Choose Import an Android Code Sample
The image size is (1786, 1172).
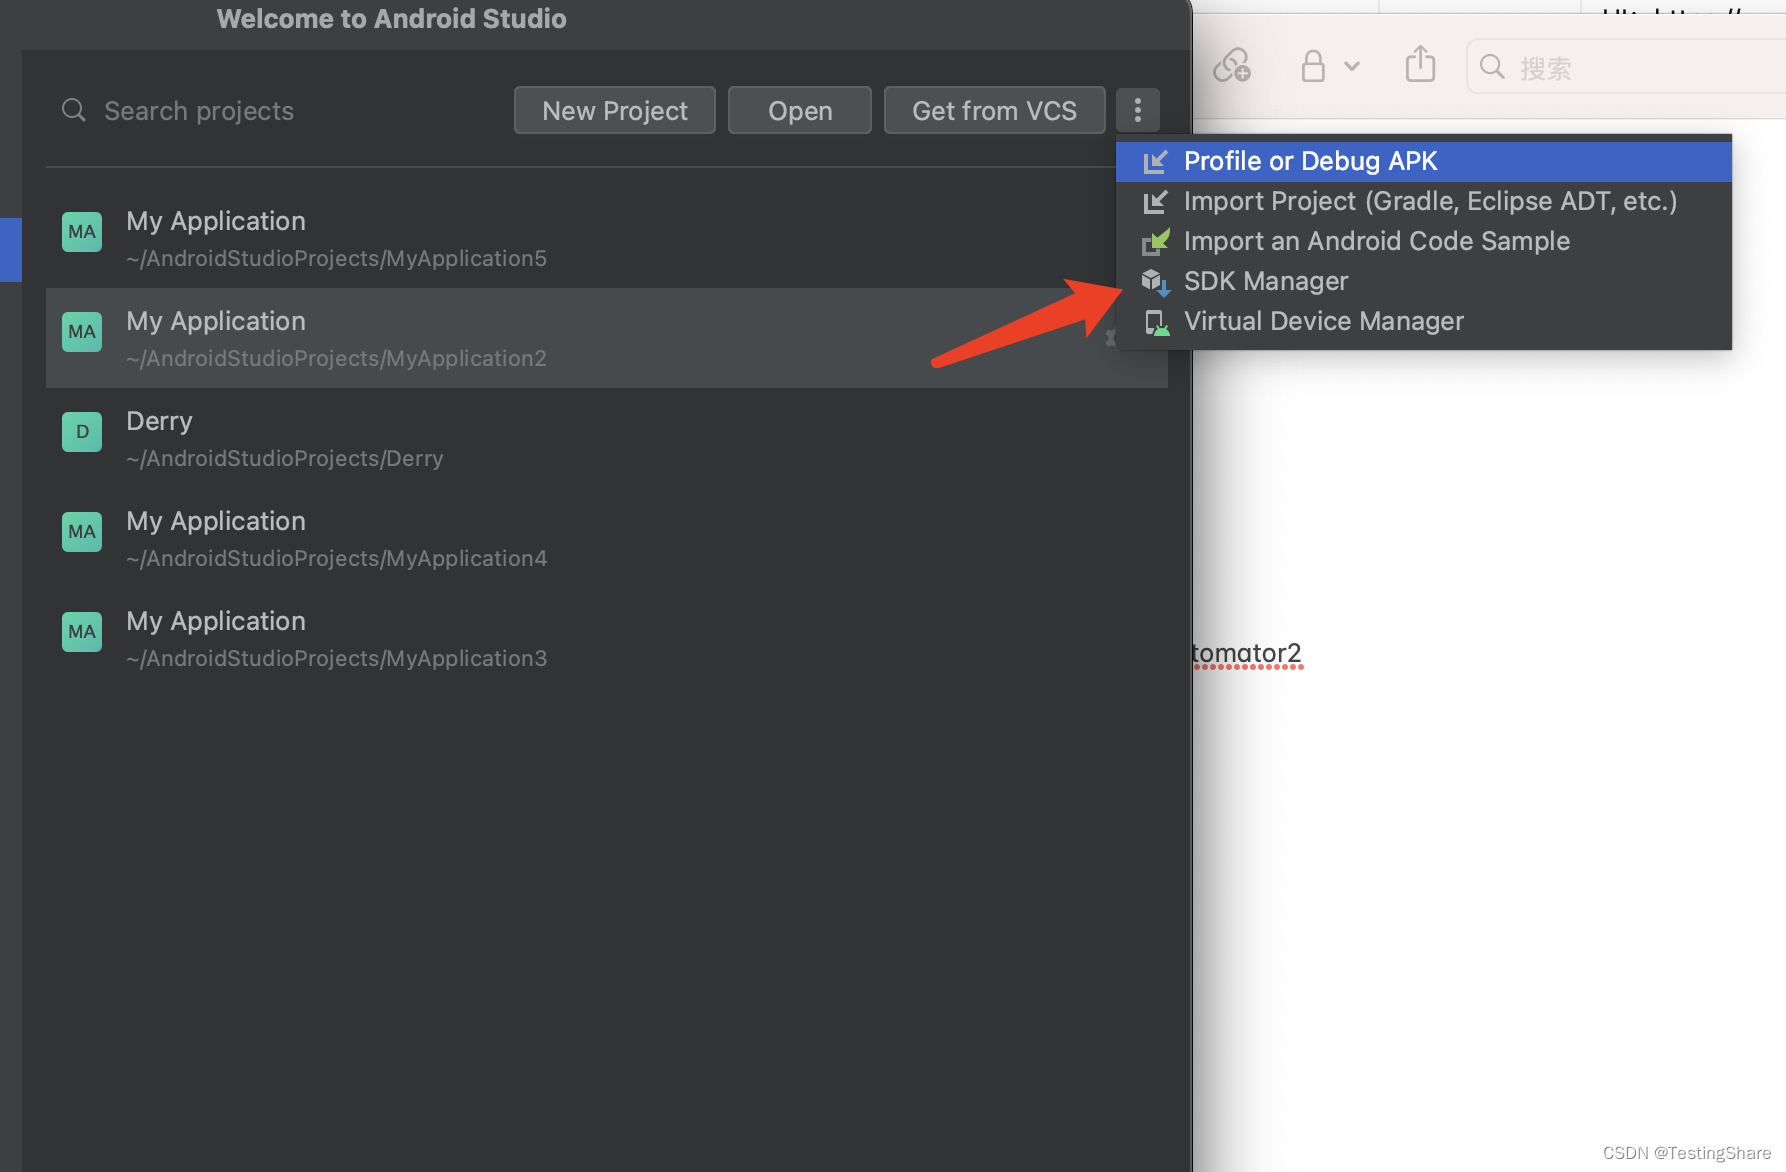(1424, 241)
